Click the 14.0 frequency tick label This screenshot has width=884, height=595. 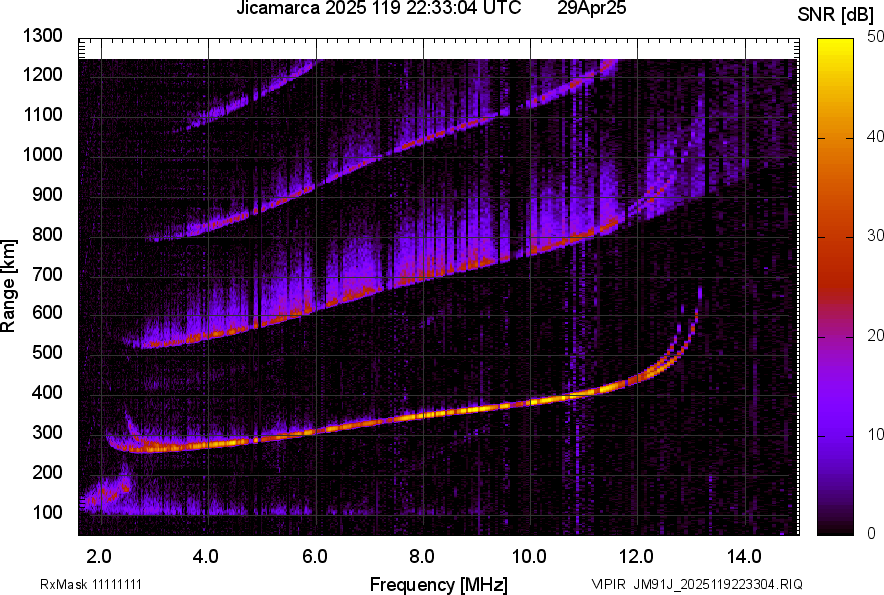tap(744, 557)
